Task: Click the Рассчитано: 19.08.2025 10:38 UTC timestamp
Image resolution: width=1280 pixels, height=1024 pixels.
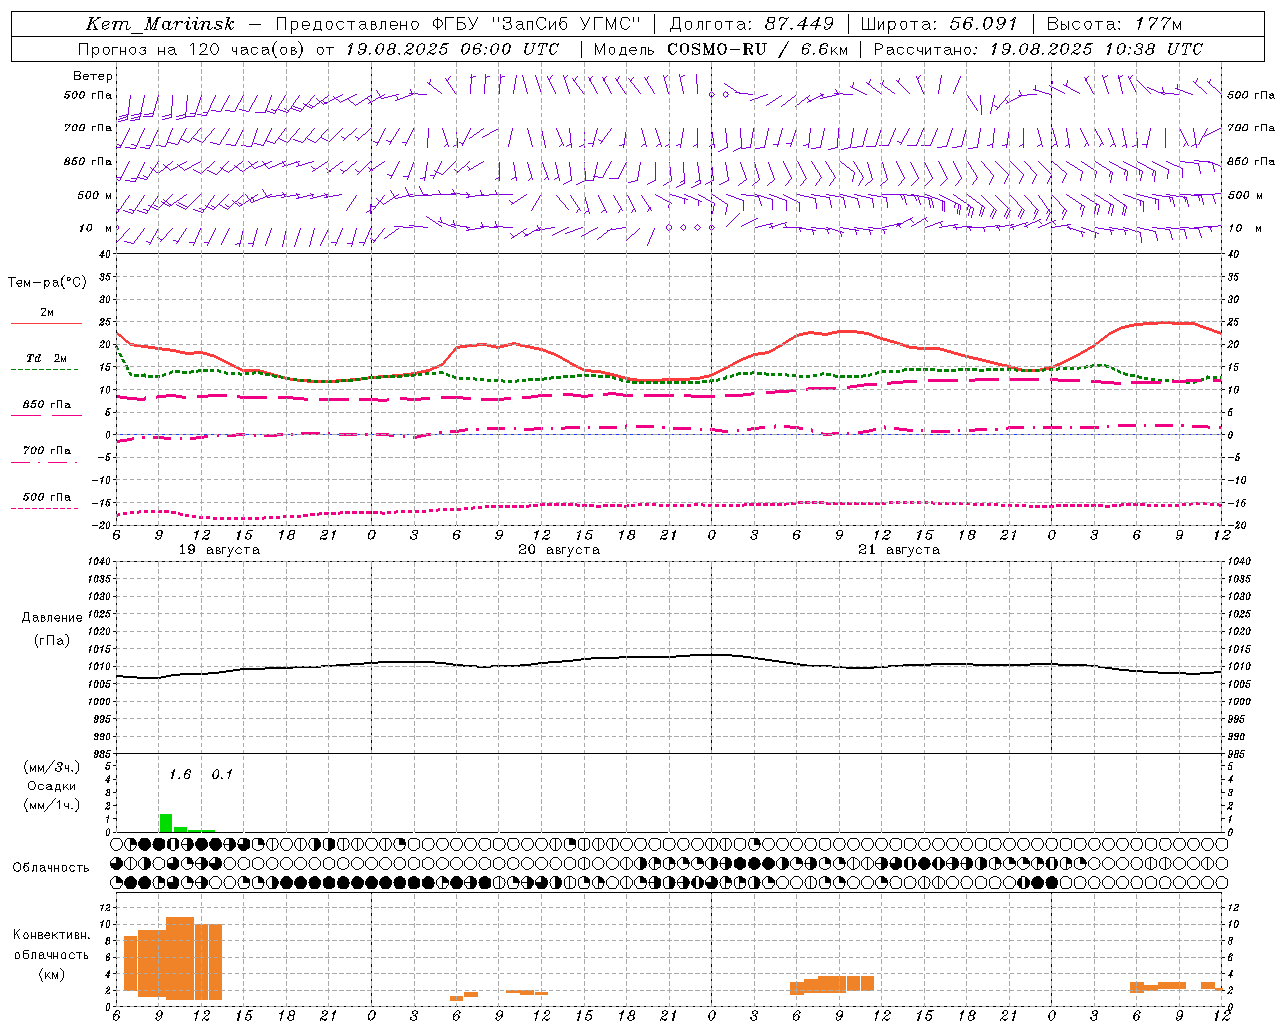Action: 1038,49
